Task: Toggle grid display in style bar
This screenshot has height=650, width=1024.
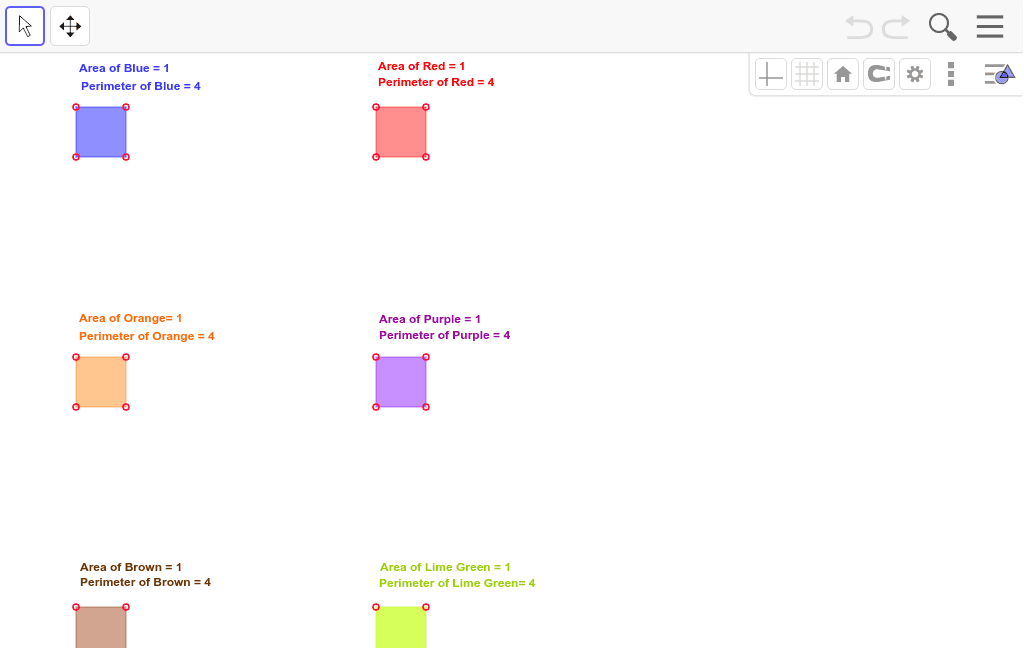Action: (x=807, y=74)
